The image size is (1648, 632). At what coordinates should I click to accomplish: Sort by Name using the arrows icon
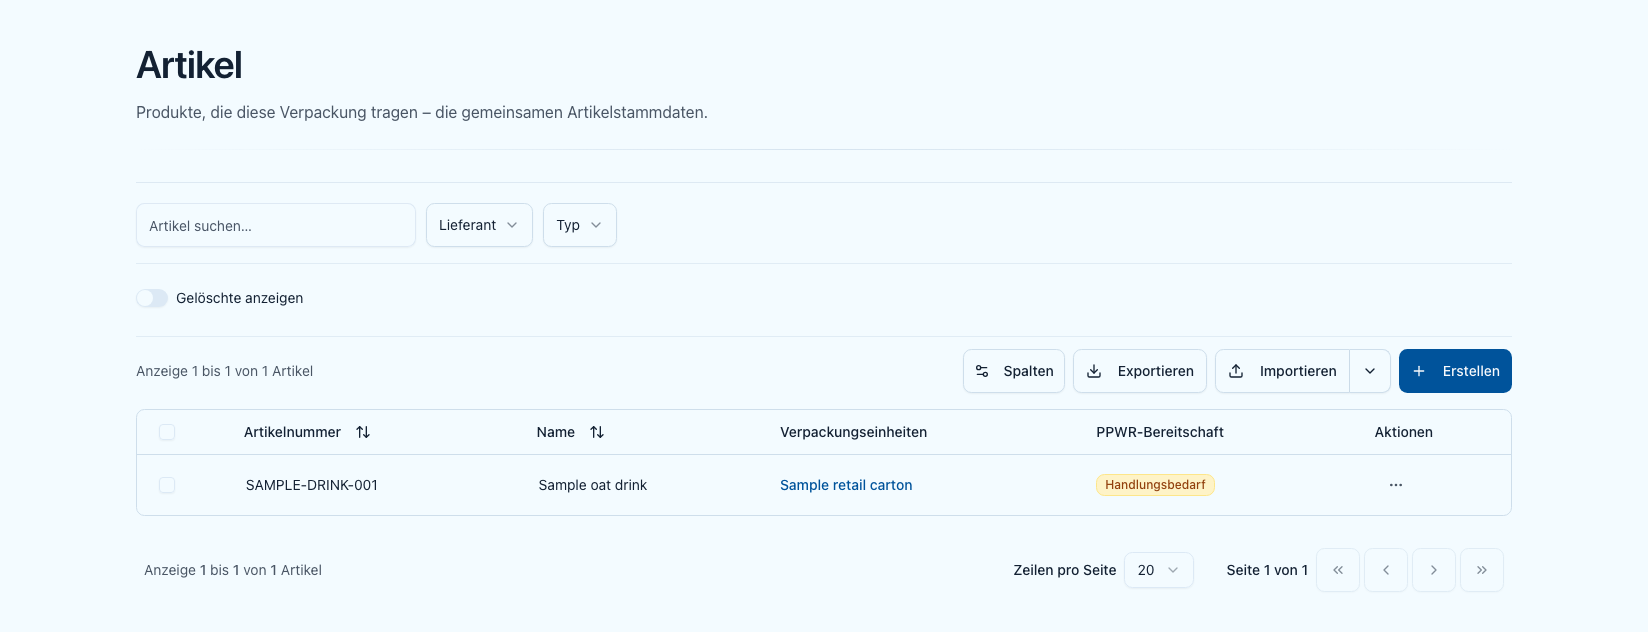[597, 432]
